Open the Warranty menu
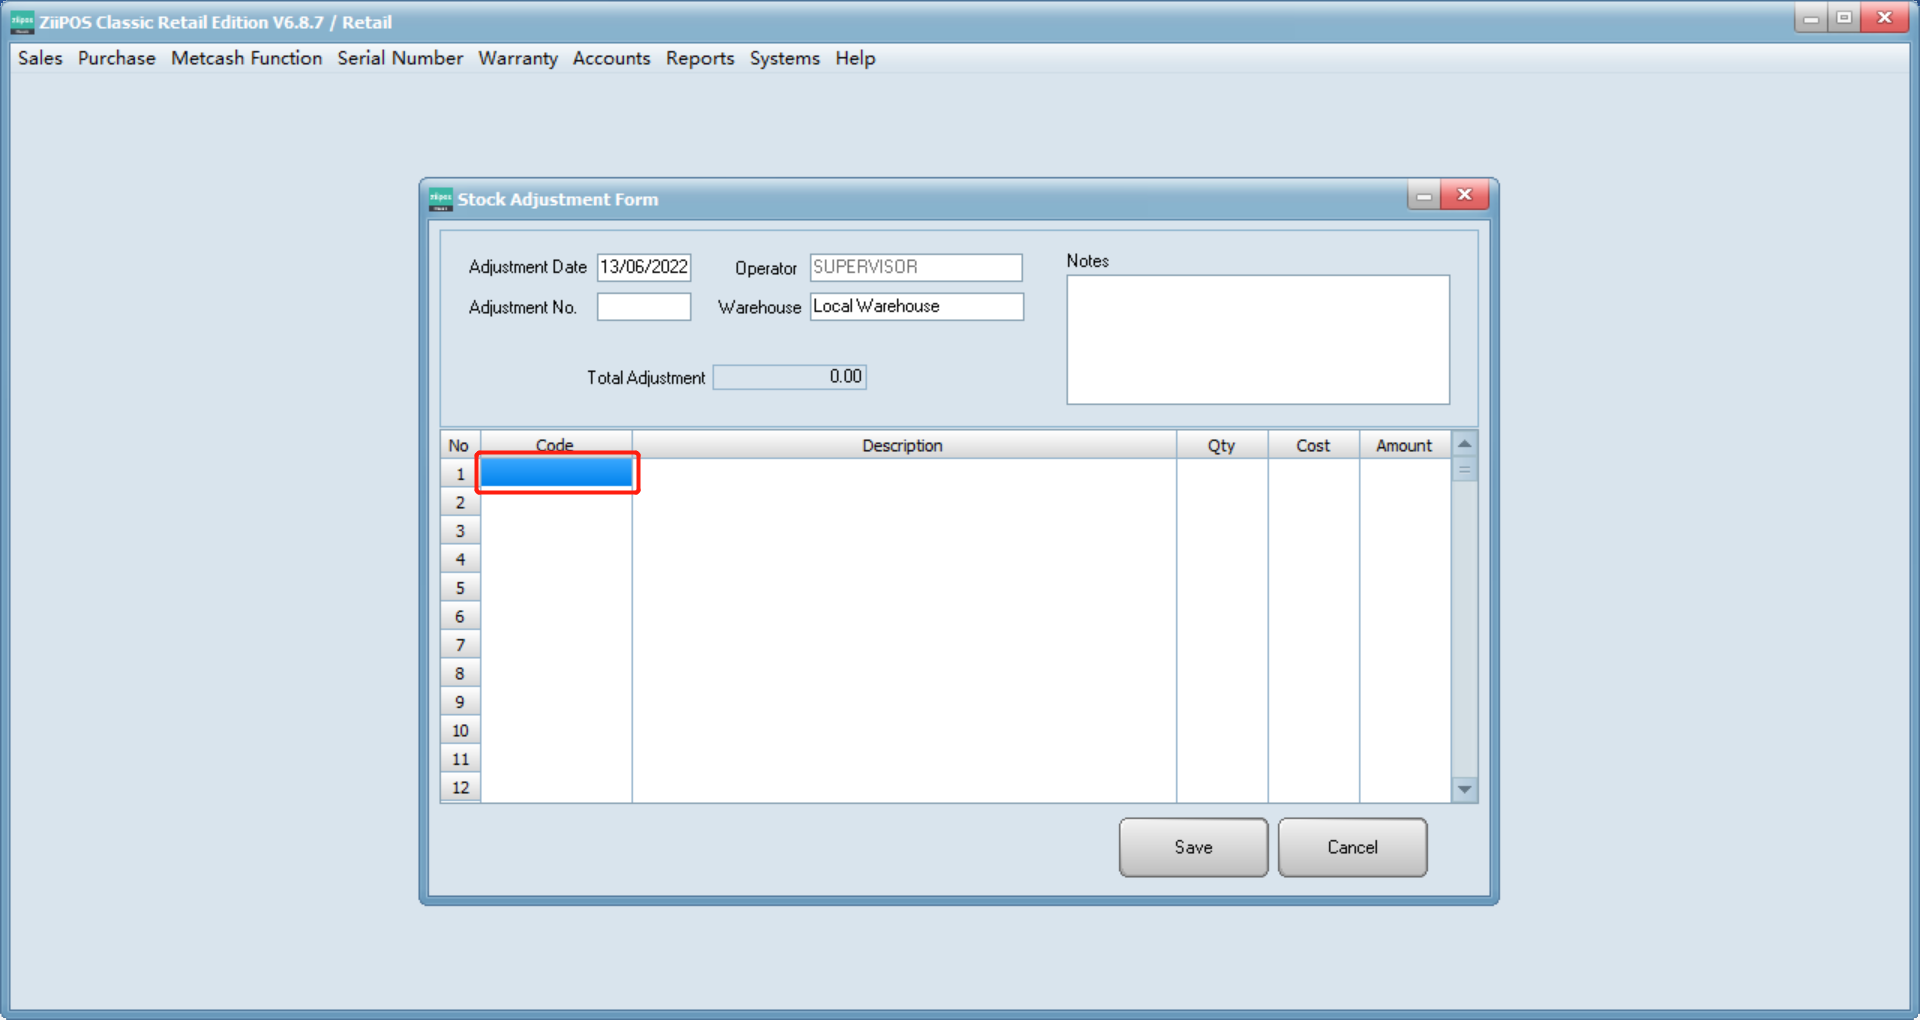This screenshot has height=1020, width=1920. (518, 58)
